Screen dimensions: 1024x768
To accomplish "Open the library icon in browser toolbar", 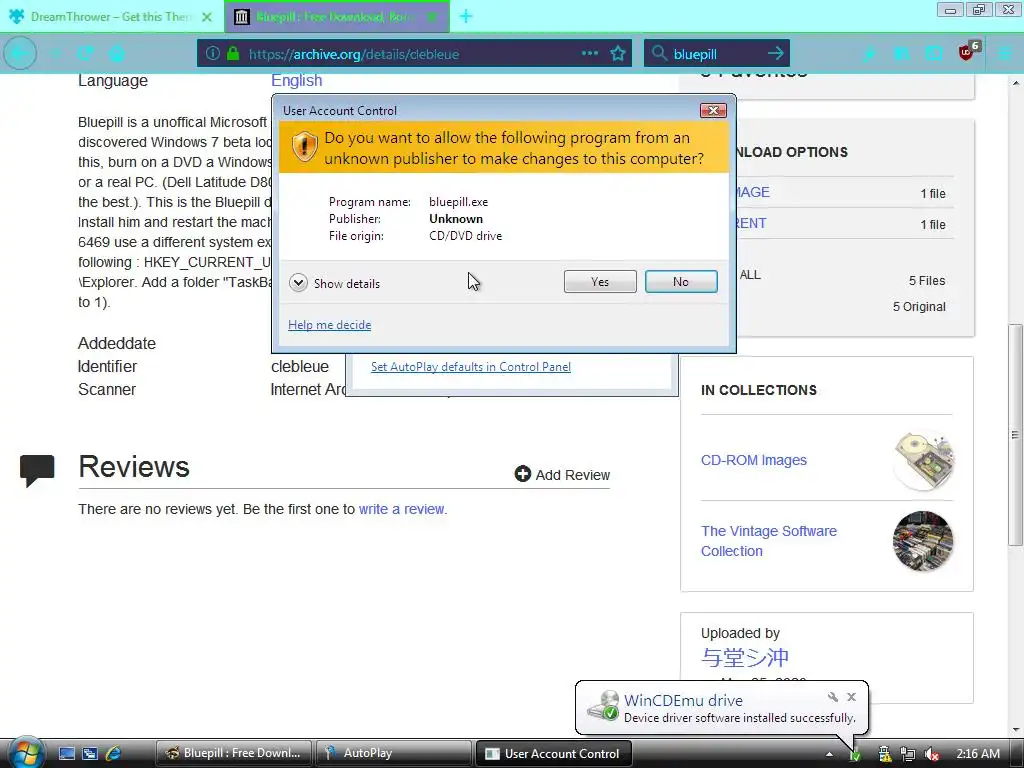I will (x=902, y=54).
